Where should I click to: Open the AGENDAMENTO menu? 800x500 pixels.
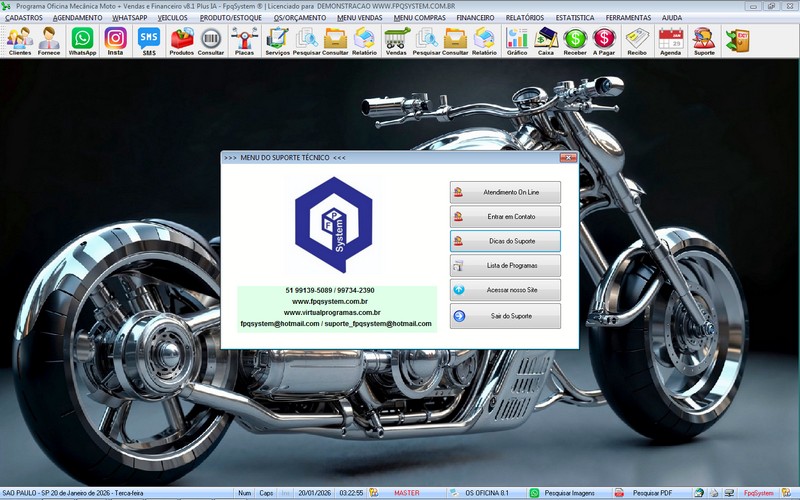(x=78, y=18)
